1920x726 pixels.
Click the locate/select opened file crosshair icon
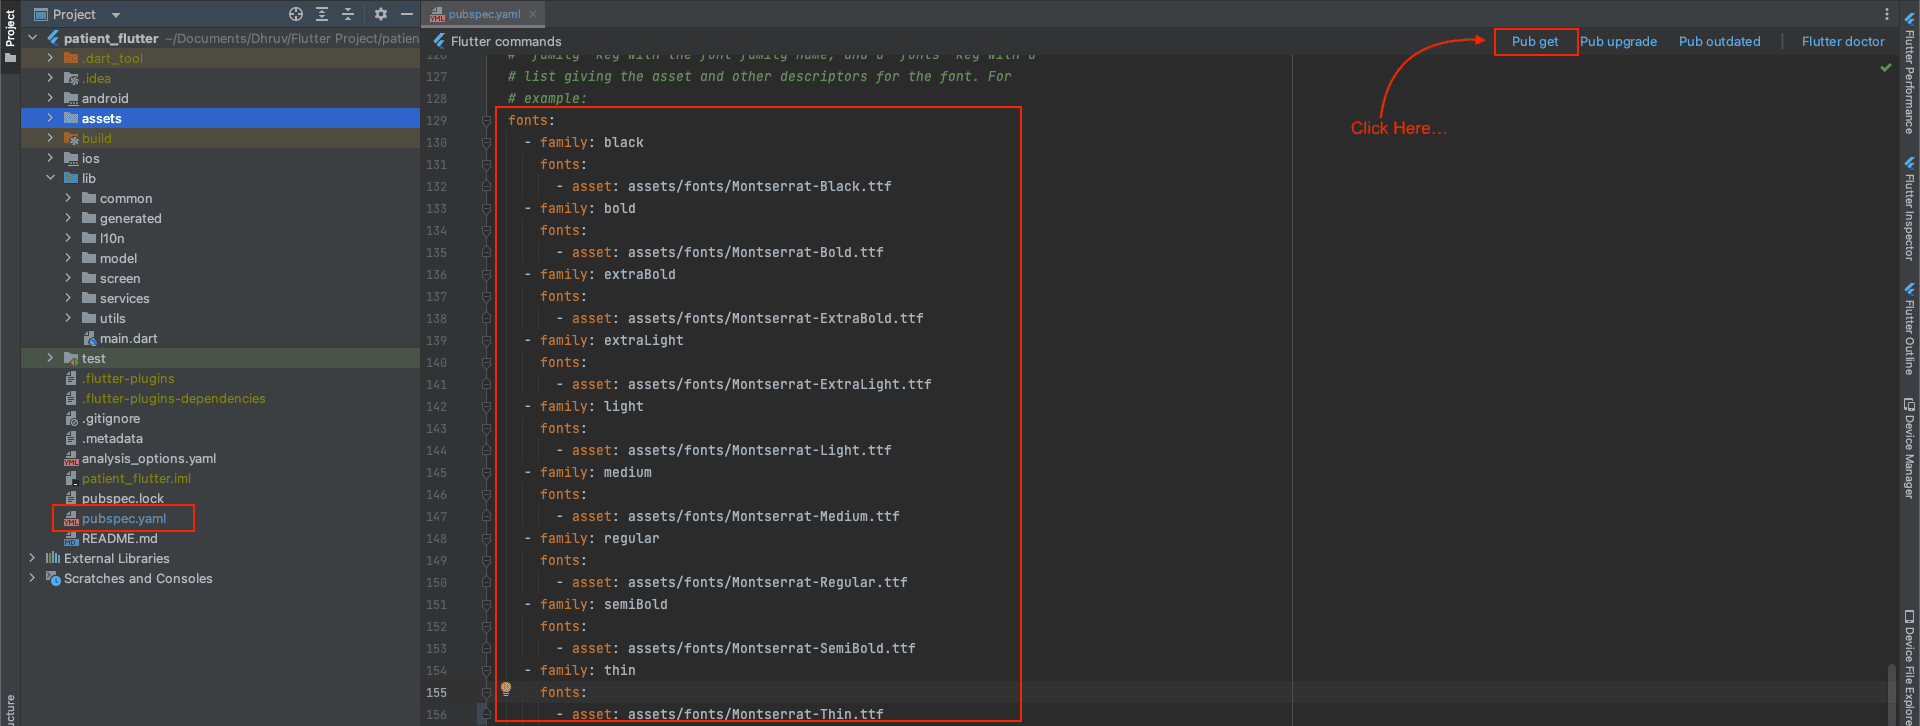click(295, 14)
